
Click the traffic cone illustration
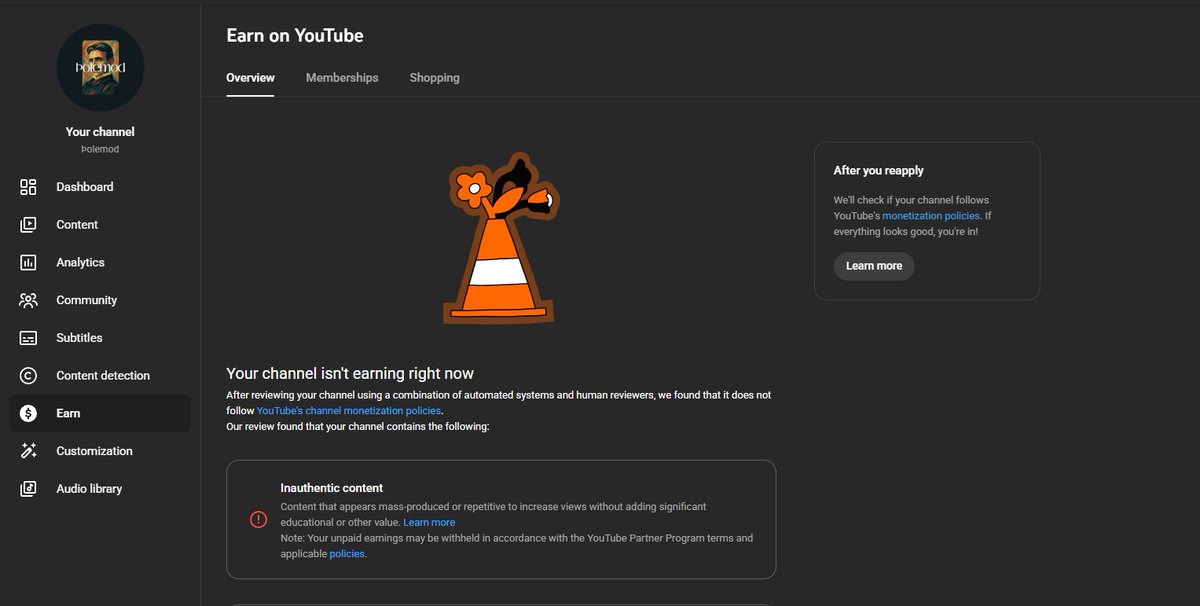point(501,238)
